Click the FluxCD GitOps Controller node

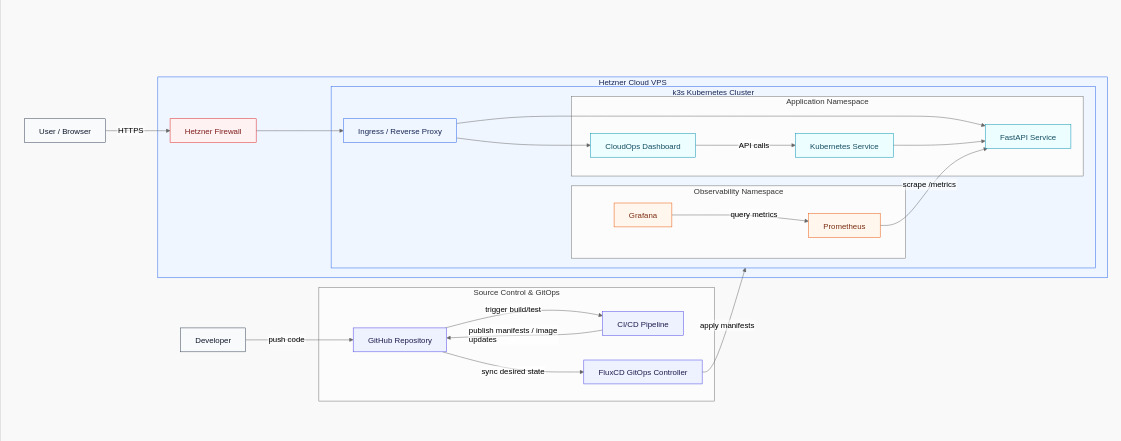click(643, 372)
